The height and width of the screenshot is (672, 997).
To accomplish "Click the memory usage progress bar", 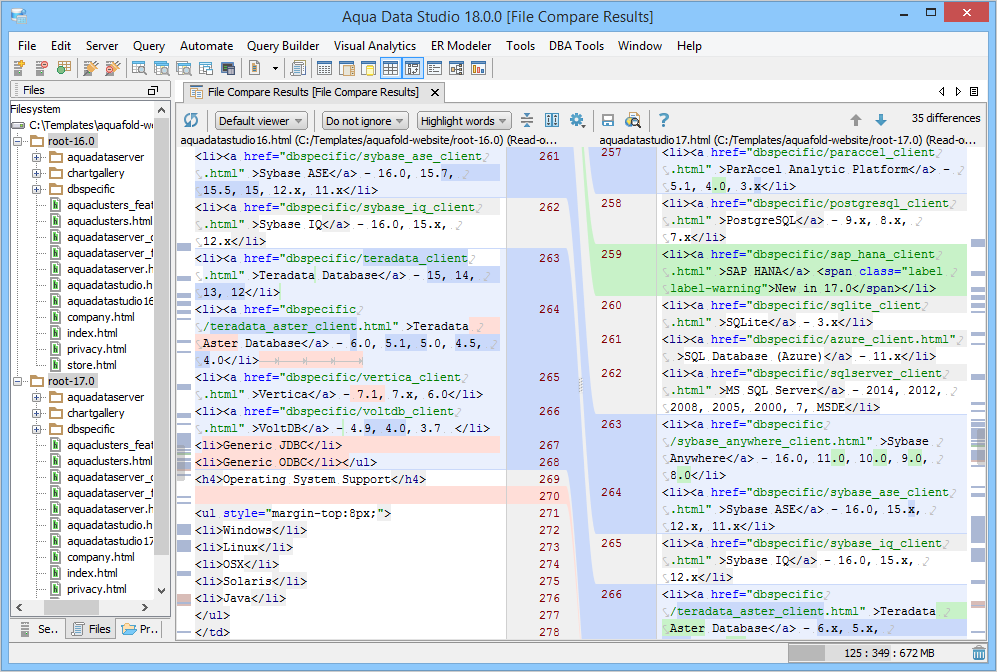I will click(x=878, y=653).
